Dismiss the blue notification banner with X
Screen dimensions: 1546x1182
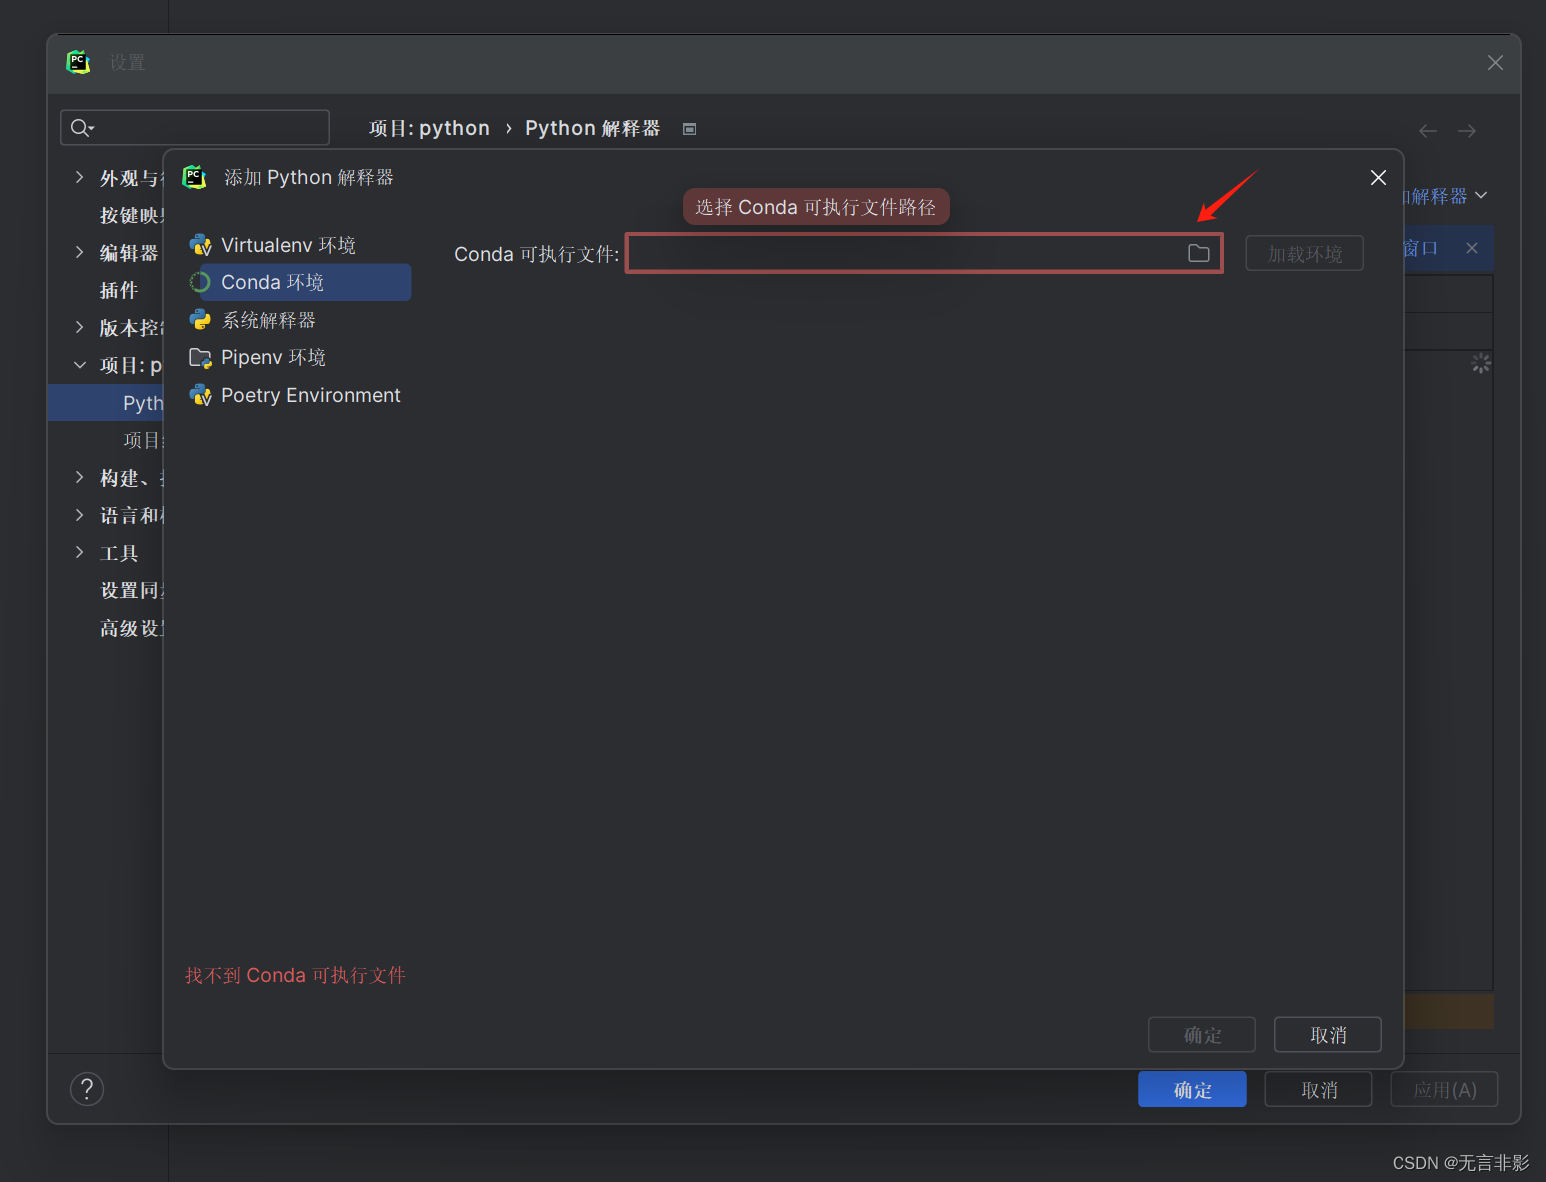tap(1472, 248)
